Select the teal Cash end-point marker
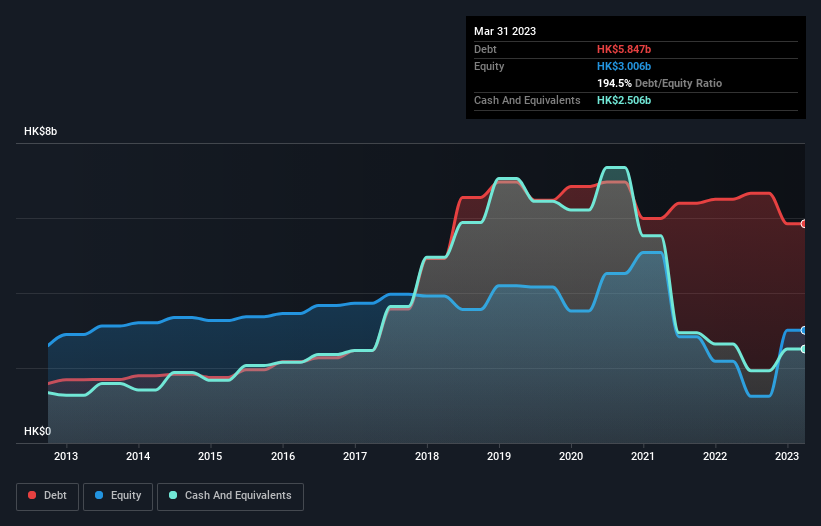Image resolution: width=821 pixels, height=526 pixels. click(804, 349)
